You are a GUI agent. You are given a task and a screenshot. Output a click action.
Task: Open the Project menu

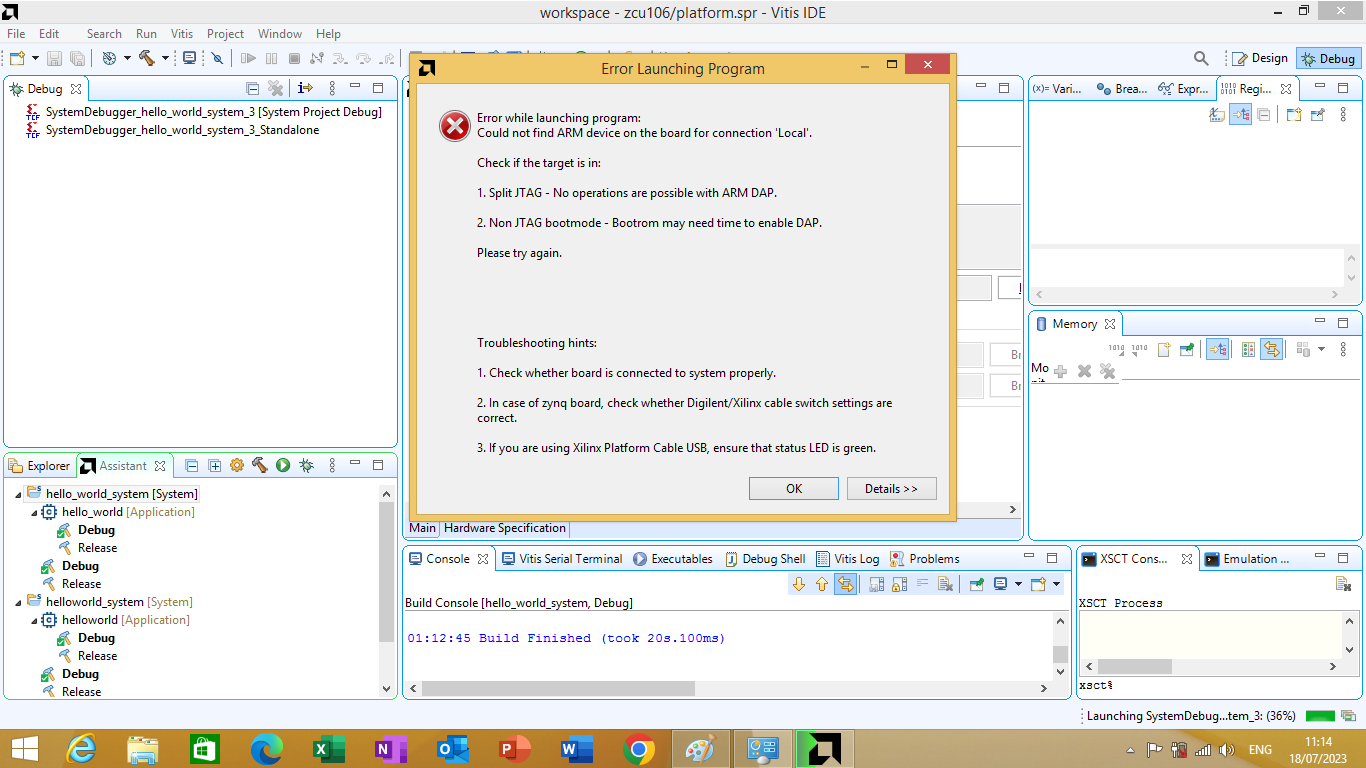coord(225,34)
